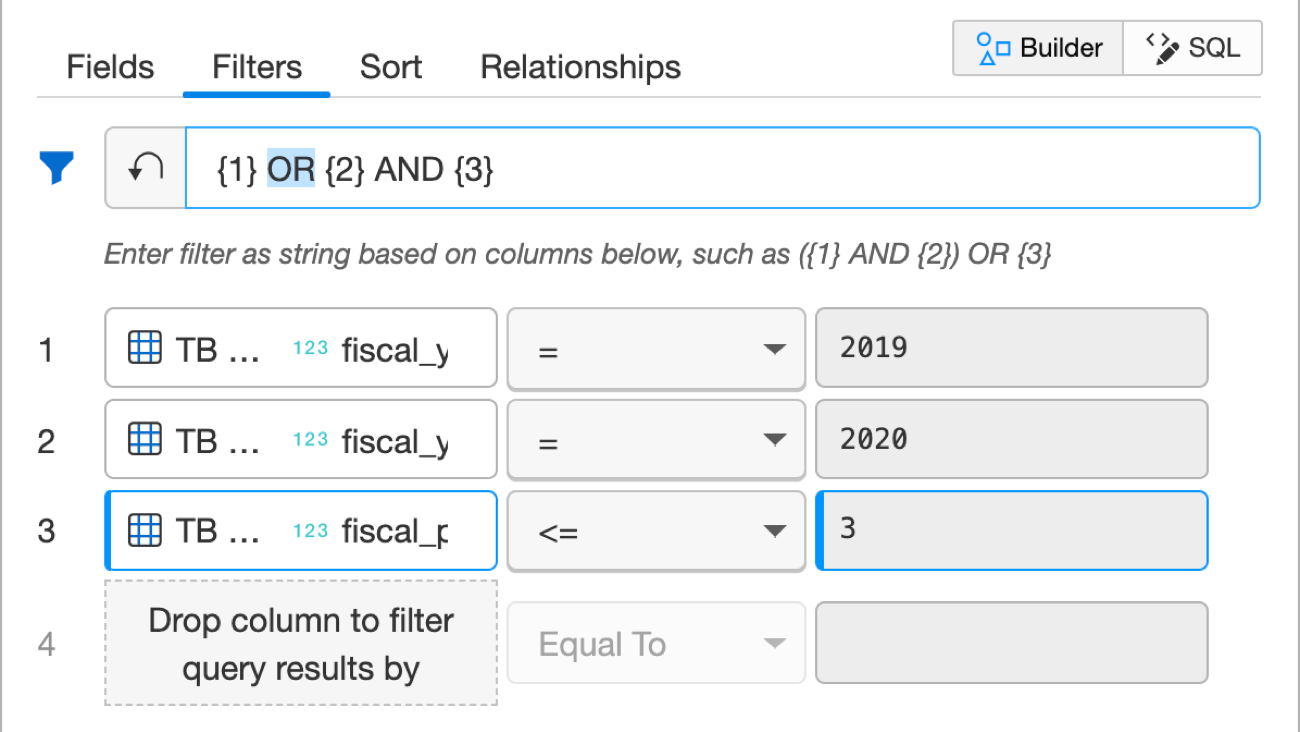
Task: Click the filter expression text field
Action: pos(723,168)
